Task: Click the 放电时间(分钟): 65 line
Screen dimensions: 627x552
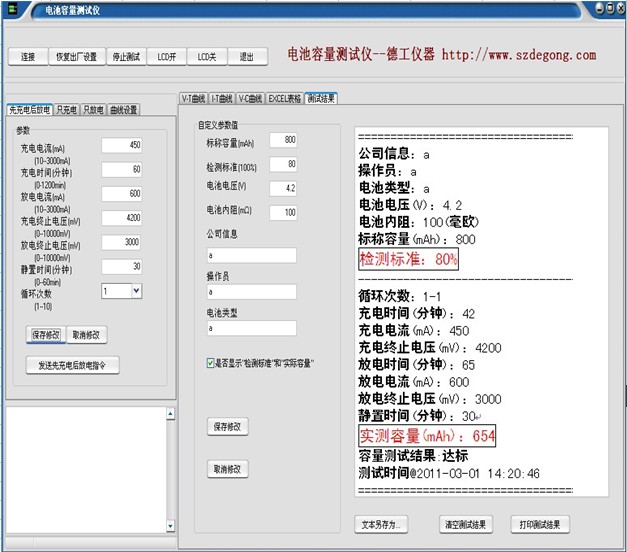Action: [417, 365]
